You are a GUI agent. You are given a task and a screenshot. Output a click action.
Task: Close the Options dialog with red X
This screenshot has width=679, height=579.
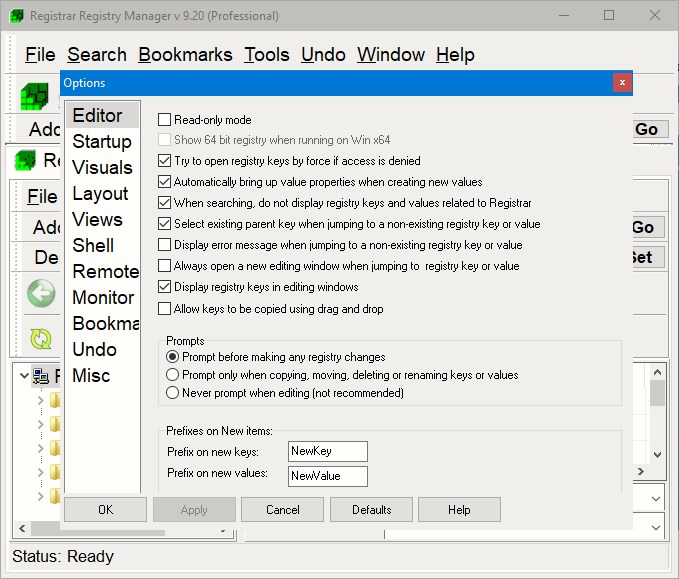pyautogui.click(x=622, y=83)
